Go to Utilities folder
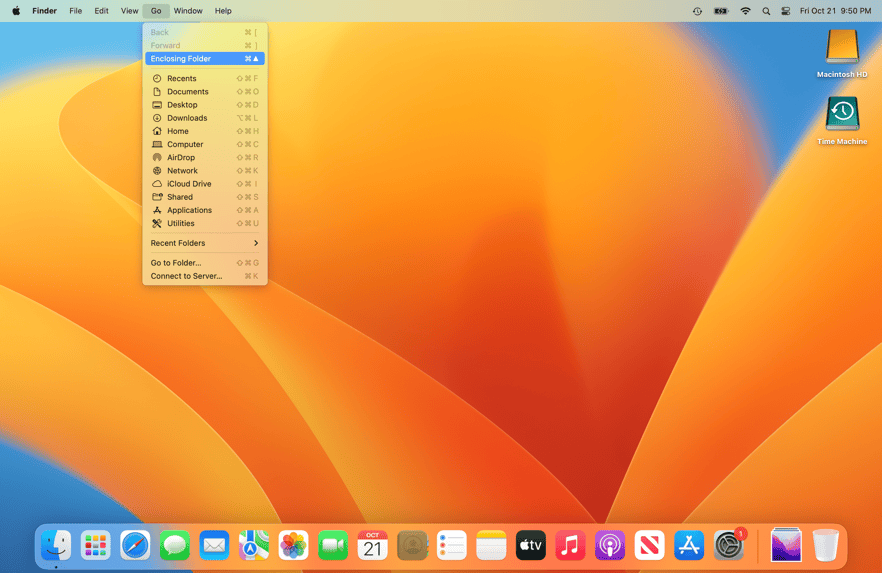 coord(205,223)
